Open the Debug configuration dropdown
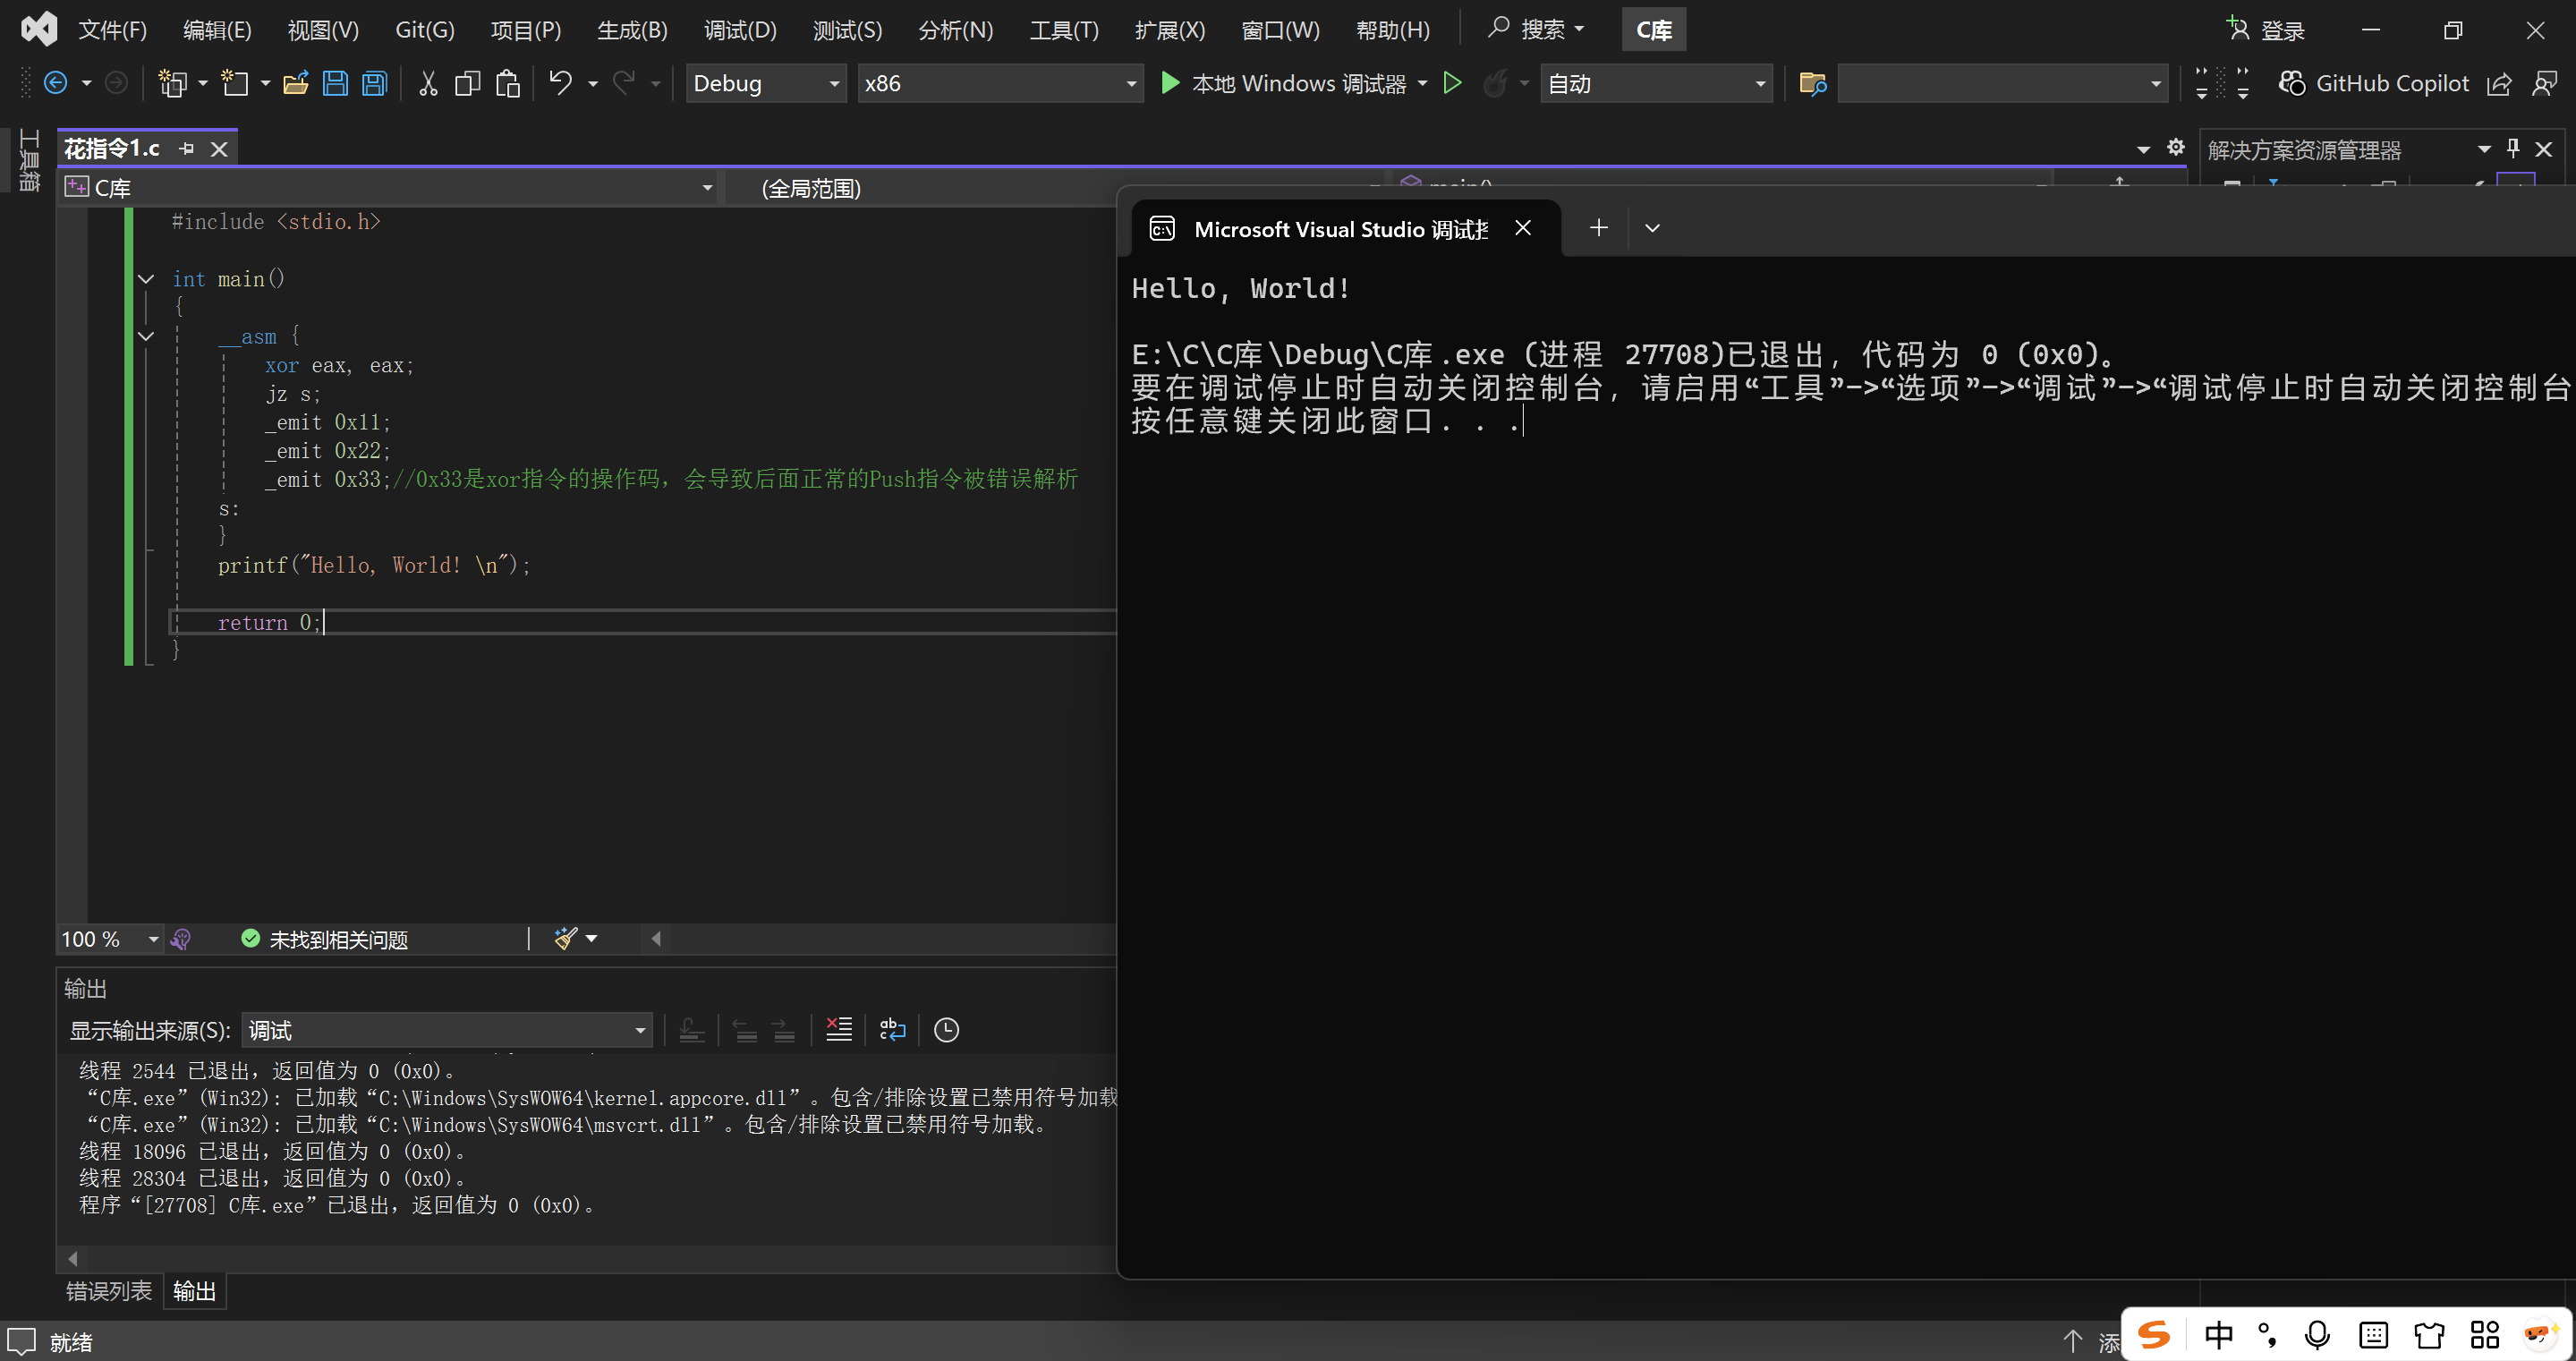2576x1361 pixels. tap(766, 84)
